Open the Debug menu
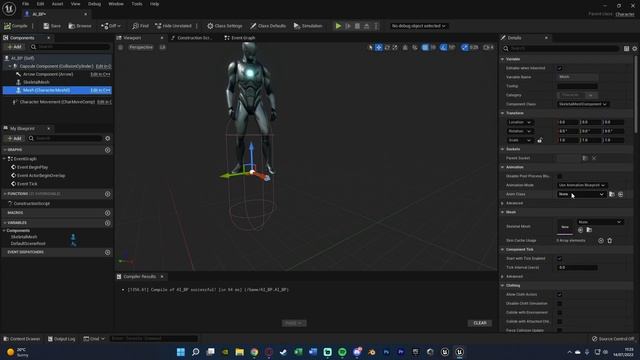The image size is (640, 360). coord(94,4)
